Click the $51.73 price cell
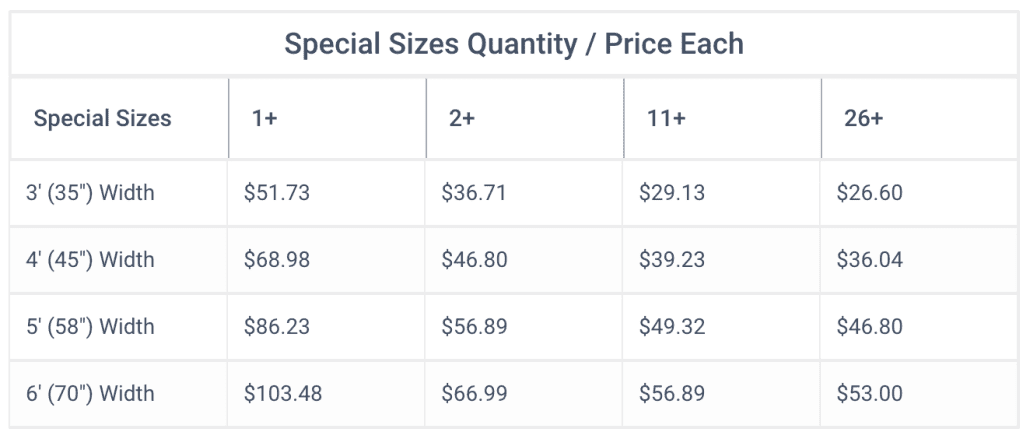 click(x=277, y=192)
